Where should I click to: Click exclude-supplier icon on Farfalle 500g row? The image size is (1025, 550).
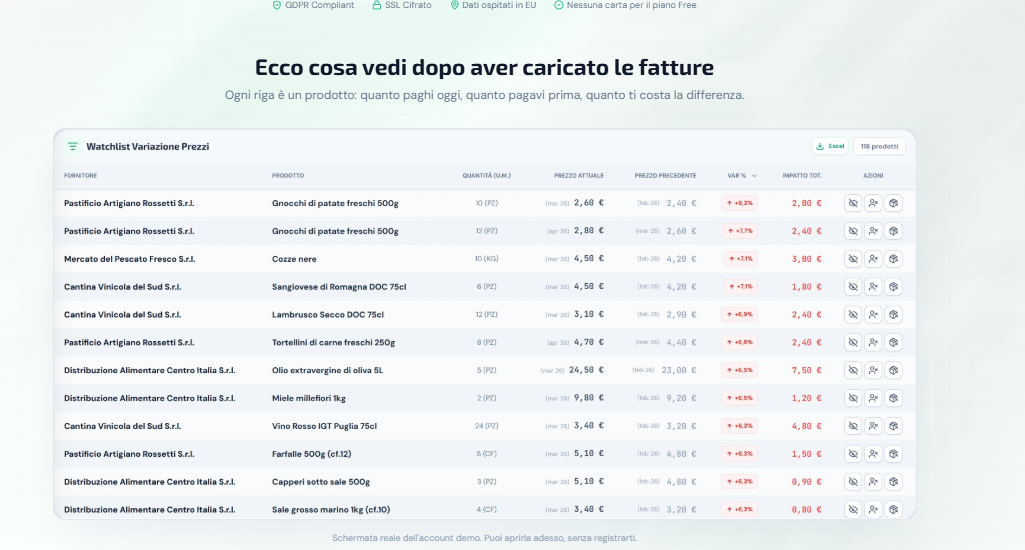(x=873, y=454)
